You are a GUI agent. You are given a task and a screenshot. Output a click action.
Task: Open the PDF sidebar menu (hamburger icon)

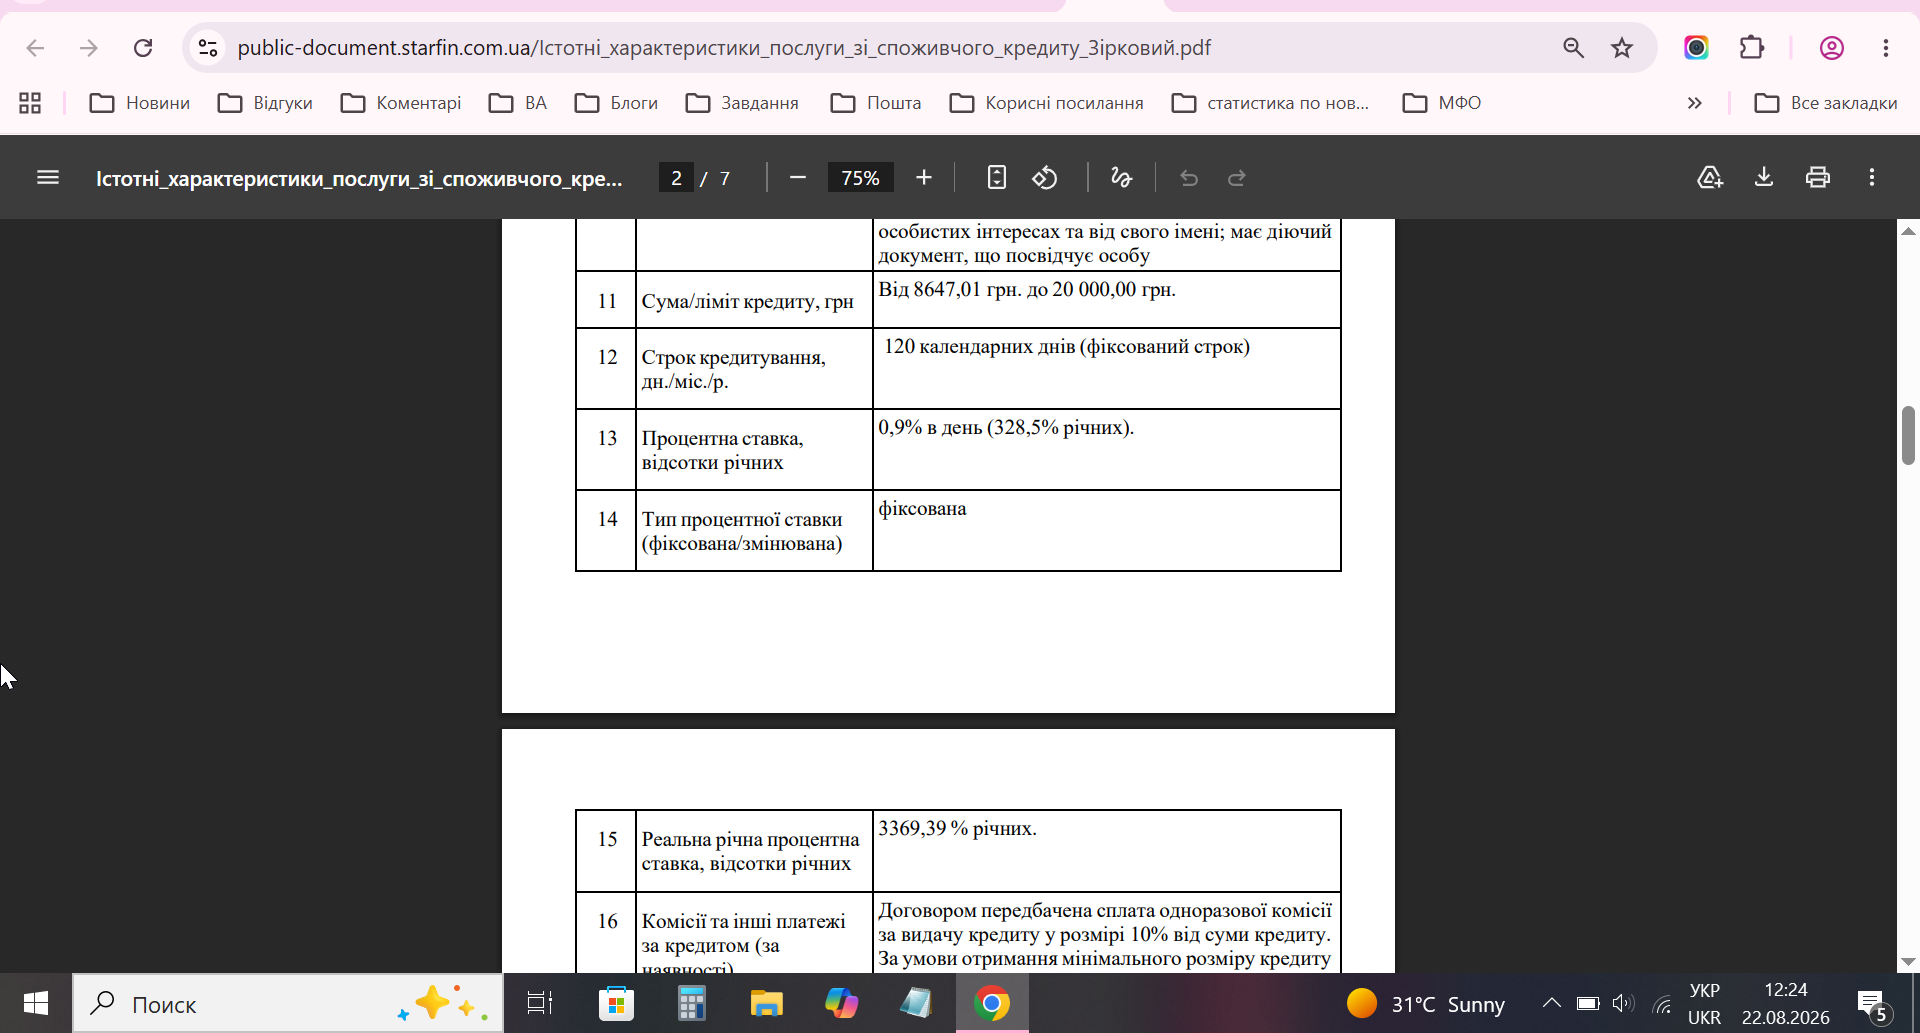click(48, 178)
